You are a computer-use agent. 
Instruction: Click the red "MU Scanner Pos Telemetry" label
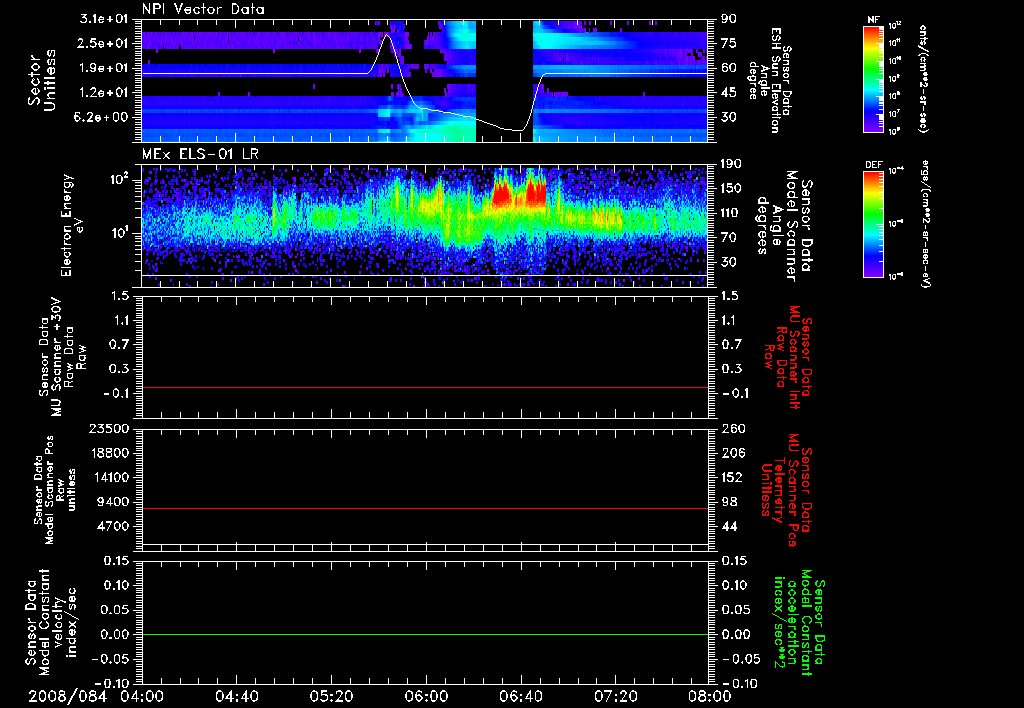[786, 490]
